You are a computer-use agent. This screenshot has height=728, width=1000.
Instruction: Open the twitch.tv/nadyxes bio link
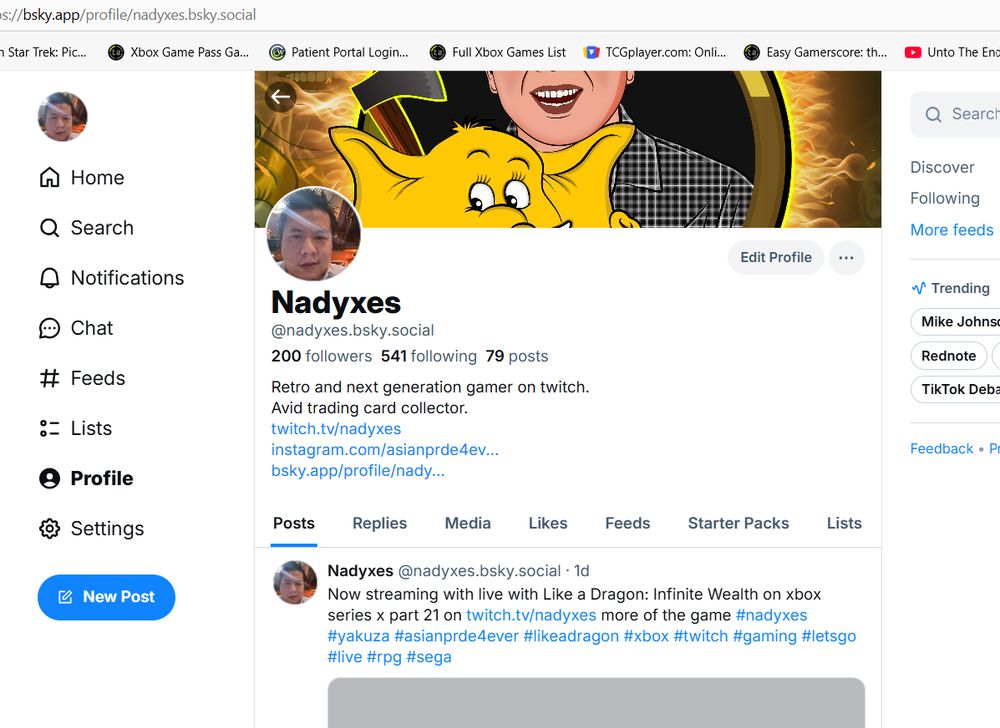336,428
